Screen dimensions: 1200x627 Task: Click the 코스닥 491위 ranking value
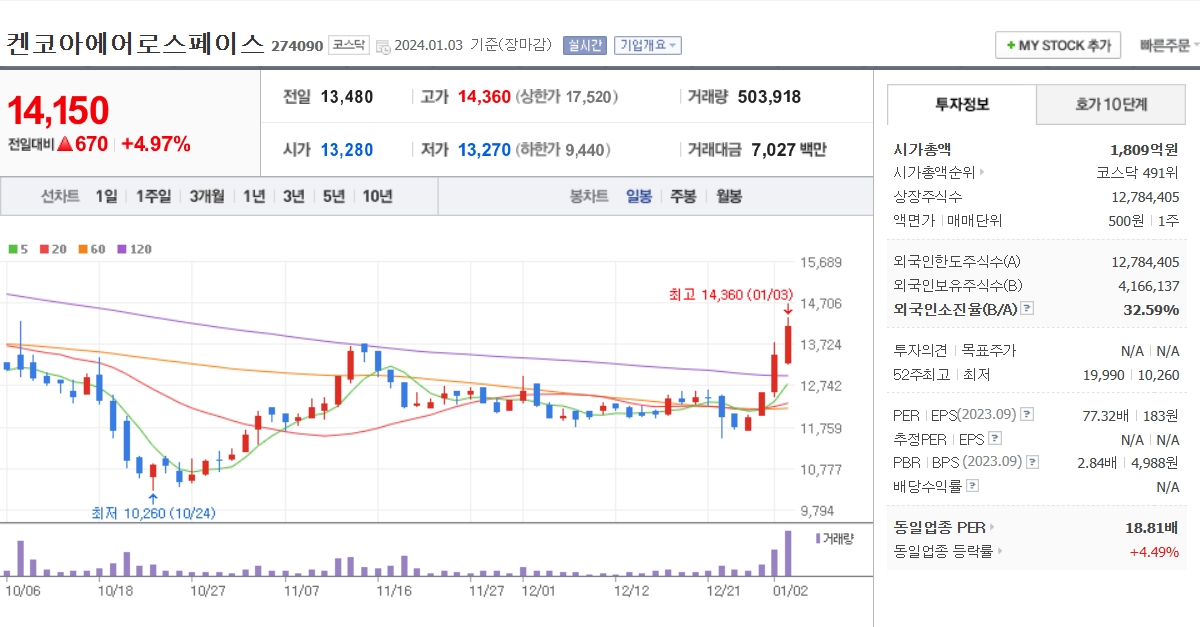pos(1138,172)
